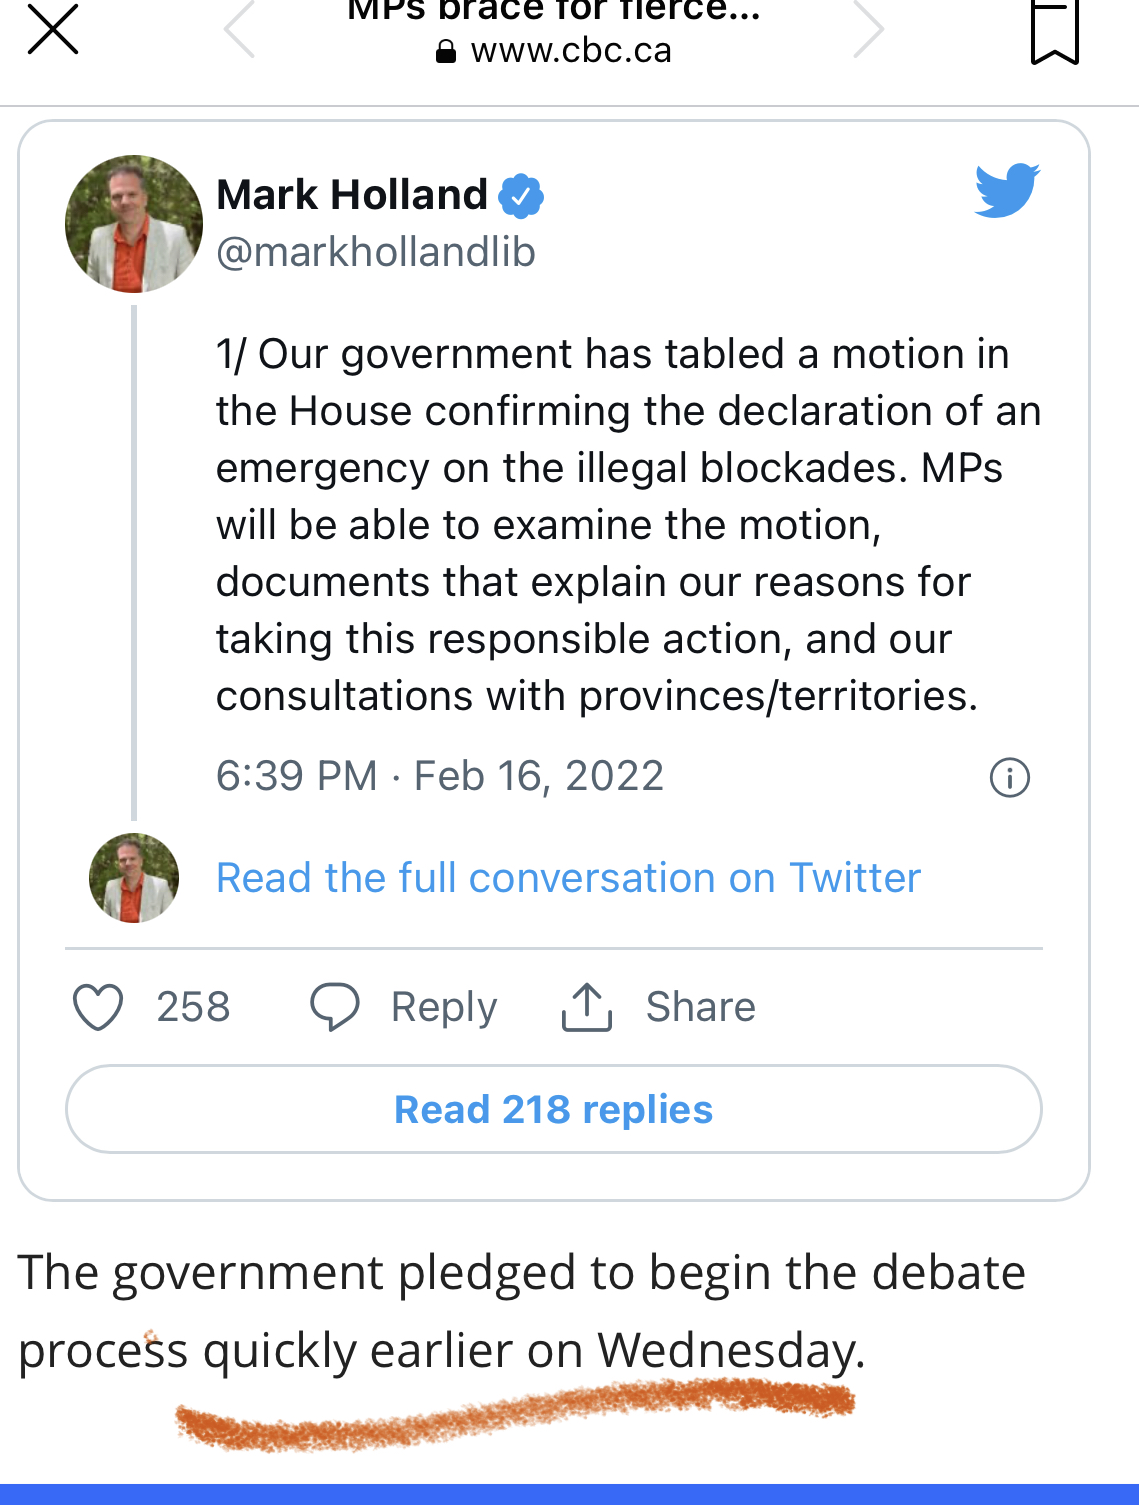Read the full conversation on Twitter
1139x1505 pixels.
[x=568, y=878]
